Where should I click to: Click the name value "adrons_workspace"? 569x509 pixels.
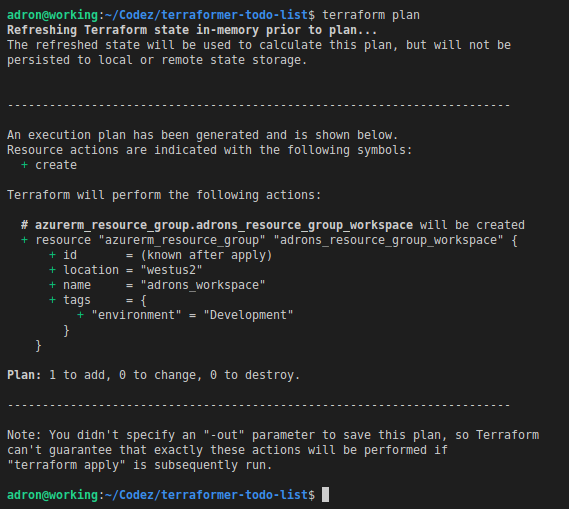point(203,285)
